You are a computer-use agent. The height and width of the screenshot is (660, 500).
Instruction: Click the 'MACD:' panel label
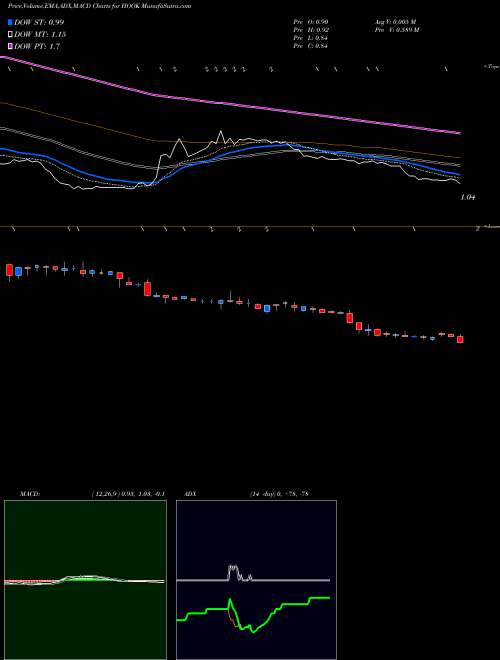tap(30, 494)
